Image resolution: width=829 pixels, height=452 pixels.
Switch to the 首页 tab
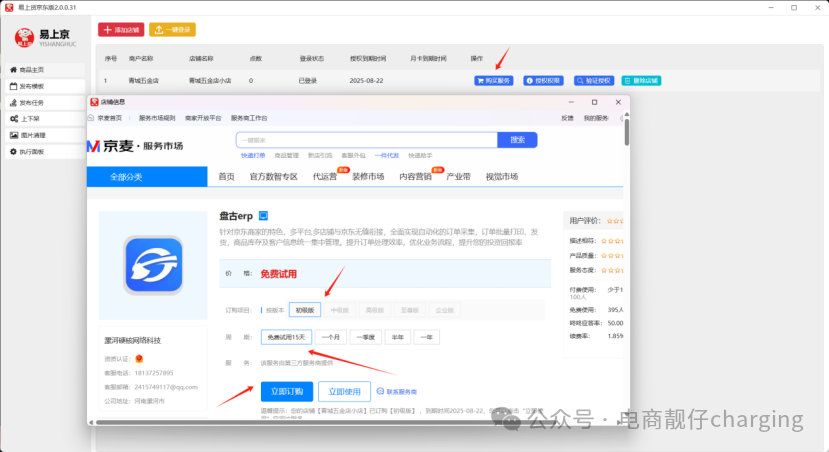click(x=226, y=177)
